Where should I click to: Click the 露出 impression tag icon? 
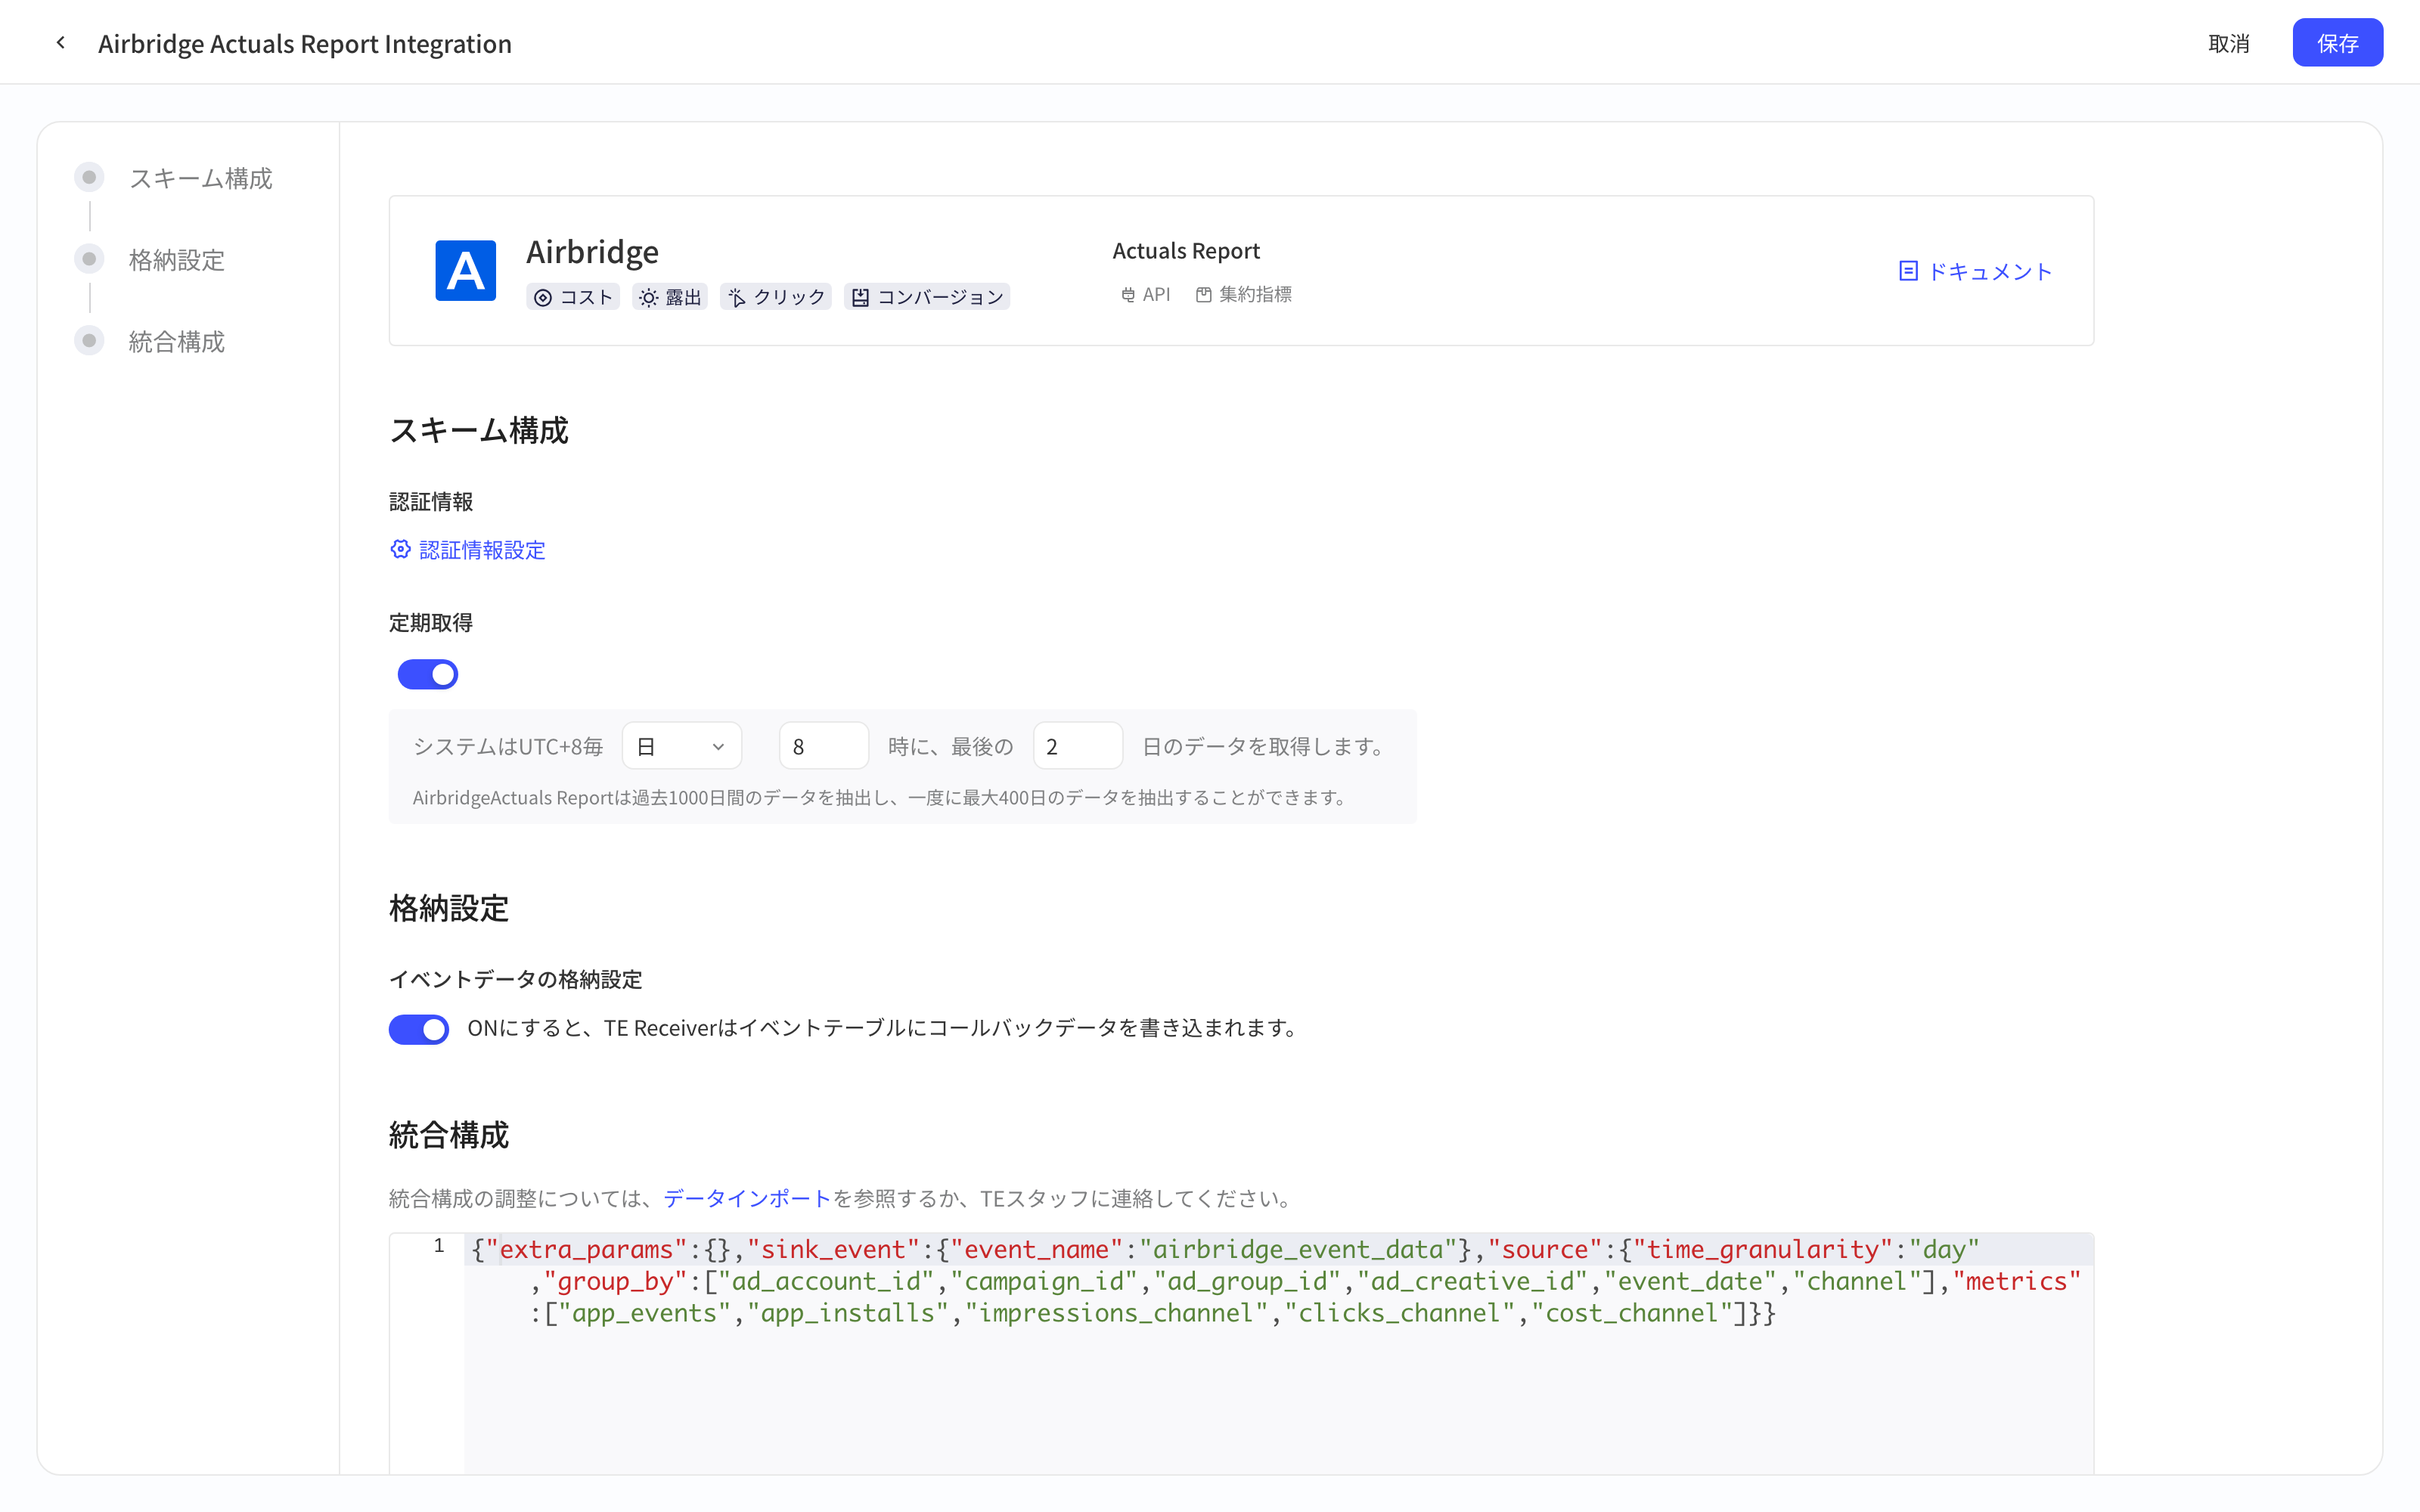coord(649,298)
